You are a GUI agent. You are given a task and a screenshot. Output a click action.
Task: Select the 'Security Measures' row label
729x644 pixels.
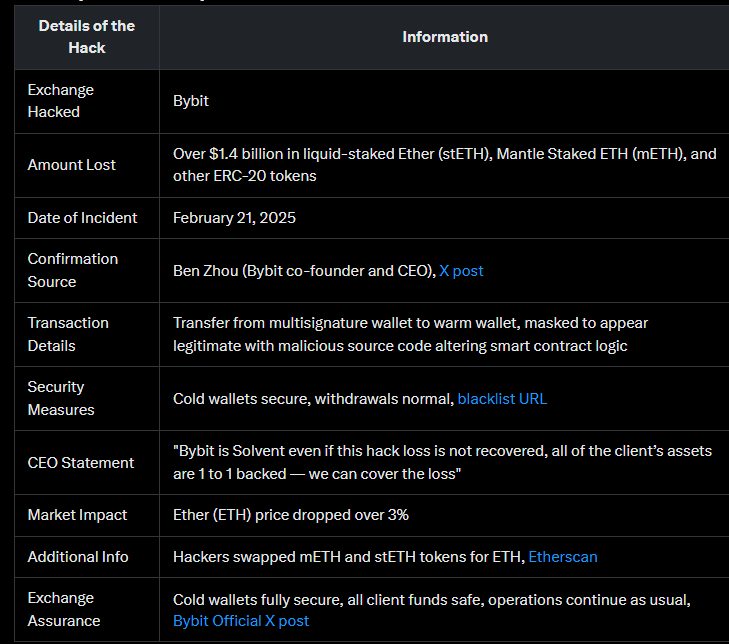(x=61, y=398)
